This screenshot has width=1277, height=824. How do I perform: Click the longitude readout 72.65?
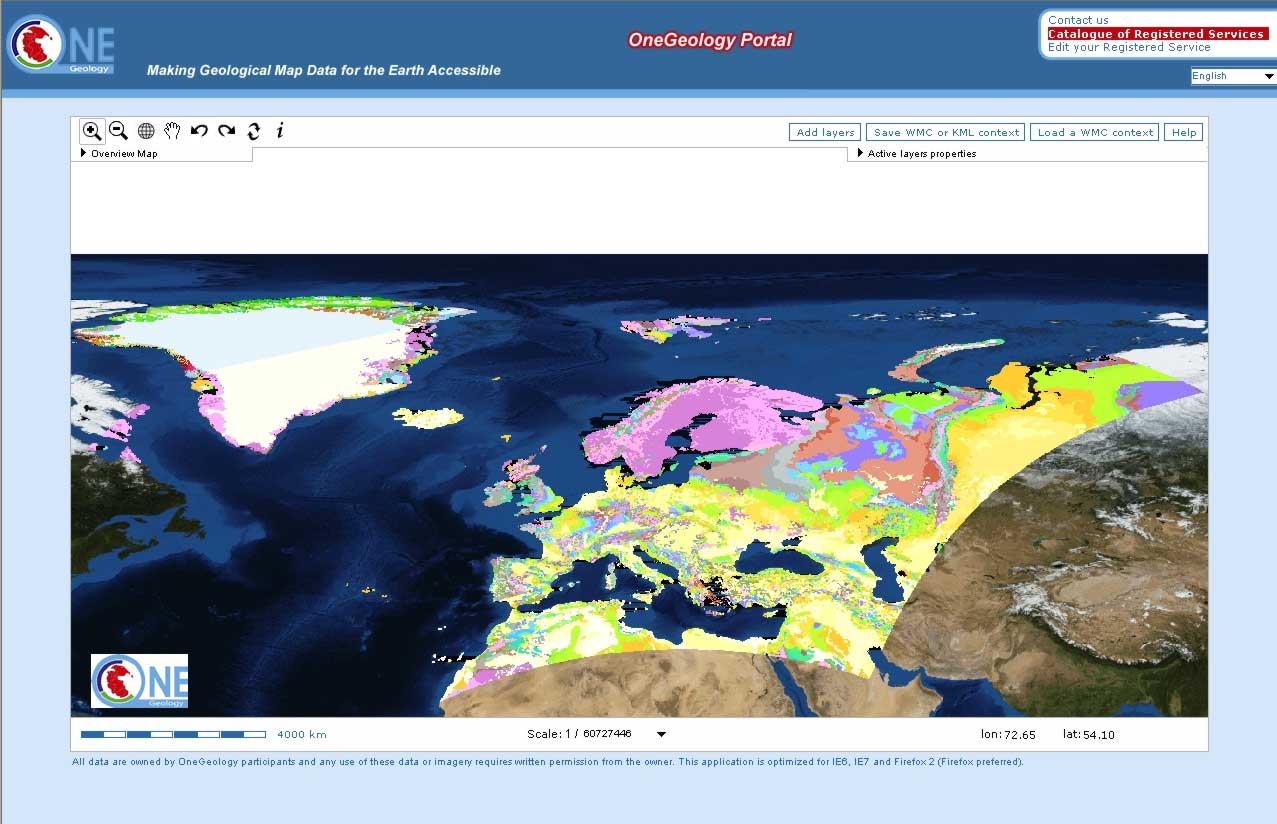coord(1020,735)
